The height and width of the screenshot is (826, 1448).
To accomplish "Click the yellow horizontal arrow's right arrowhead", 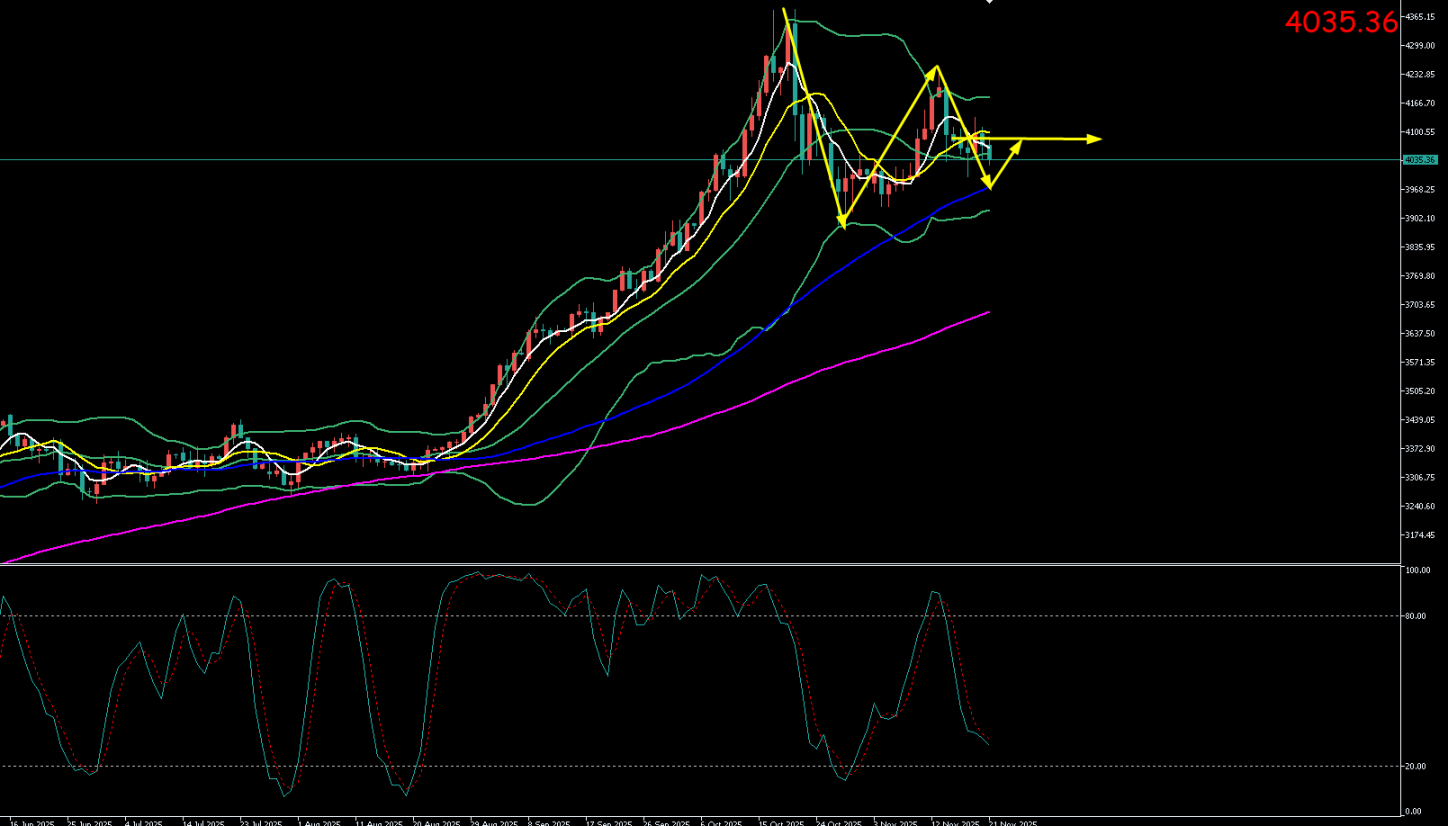I will tap(1097, 138).
